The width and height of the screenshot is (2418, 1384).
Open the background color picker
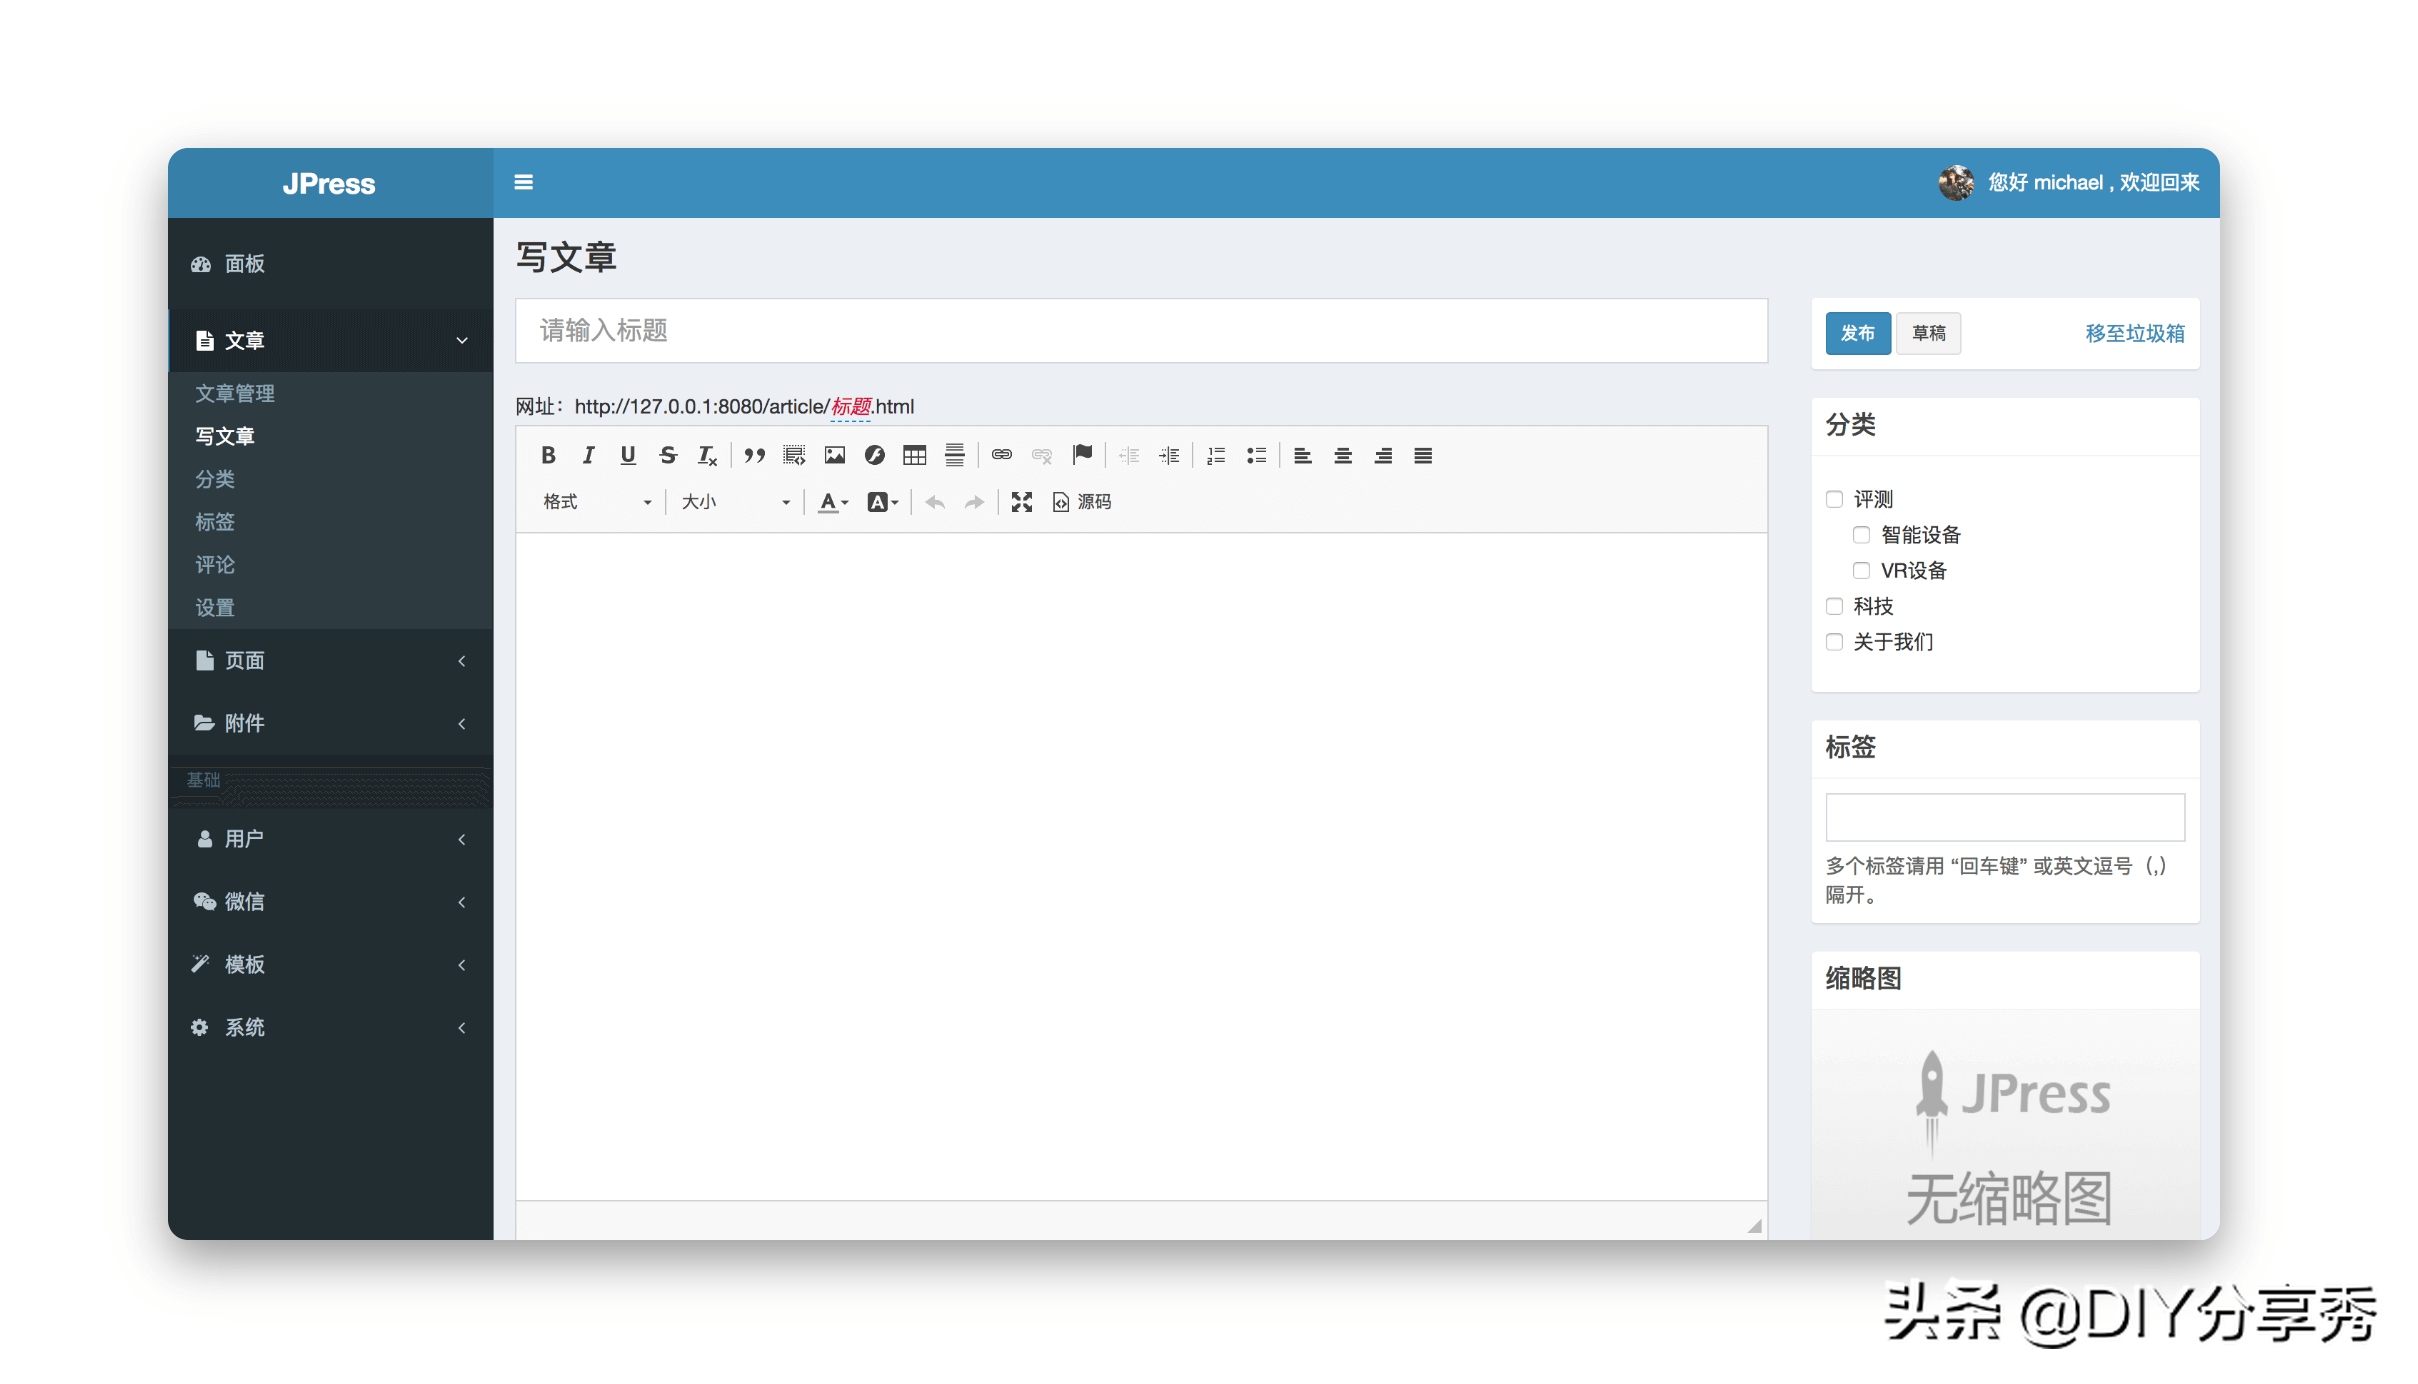click(x=882, y=502)
